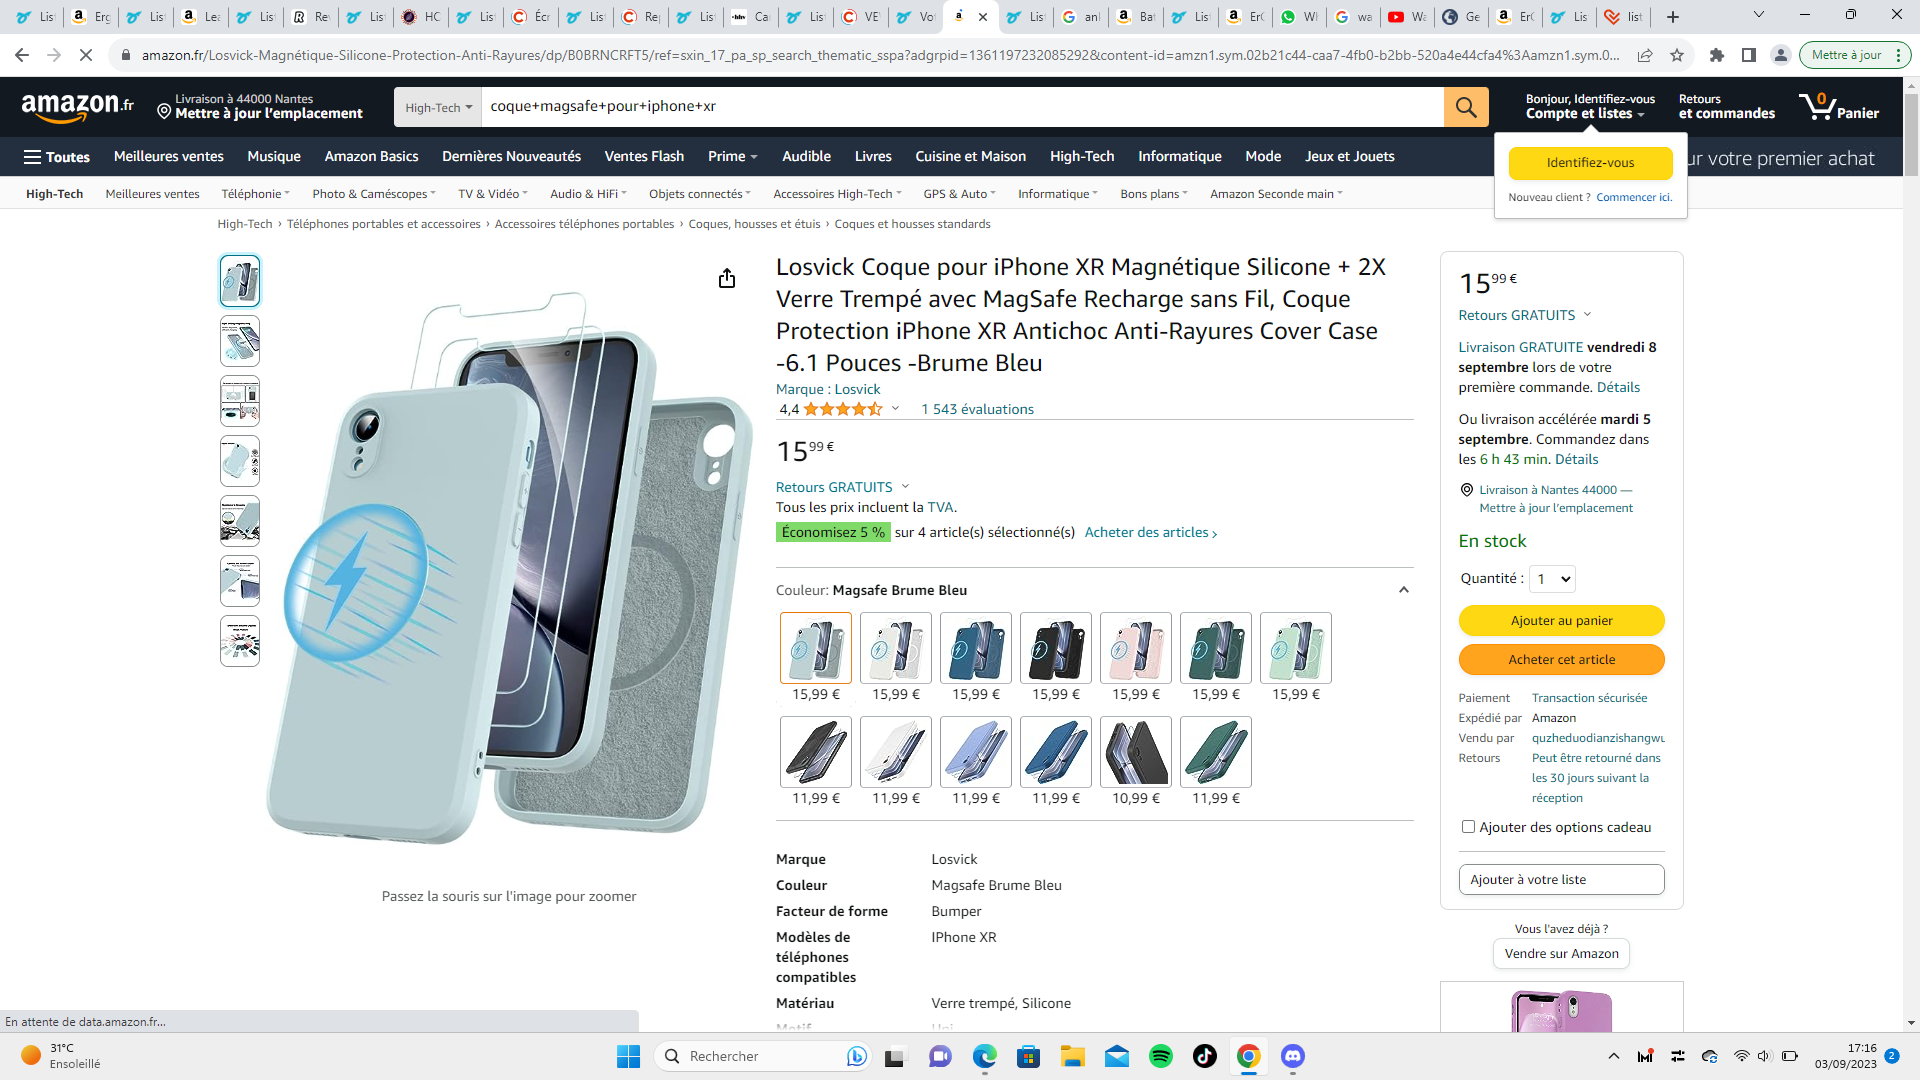The height and width of the screenshot is (1080, 1920).
Task: Open Amazon Basics menu item
Action: 371,157
